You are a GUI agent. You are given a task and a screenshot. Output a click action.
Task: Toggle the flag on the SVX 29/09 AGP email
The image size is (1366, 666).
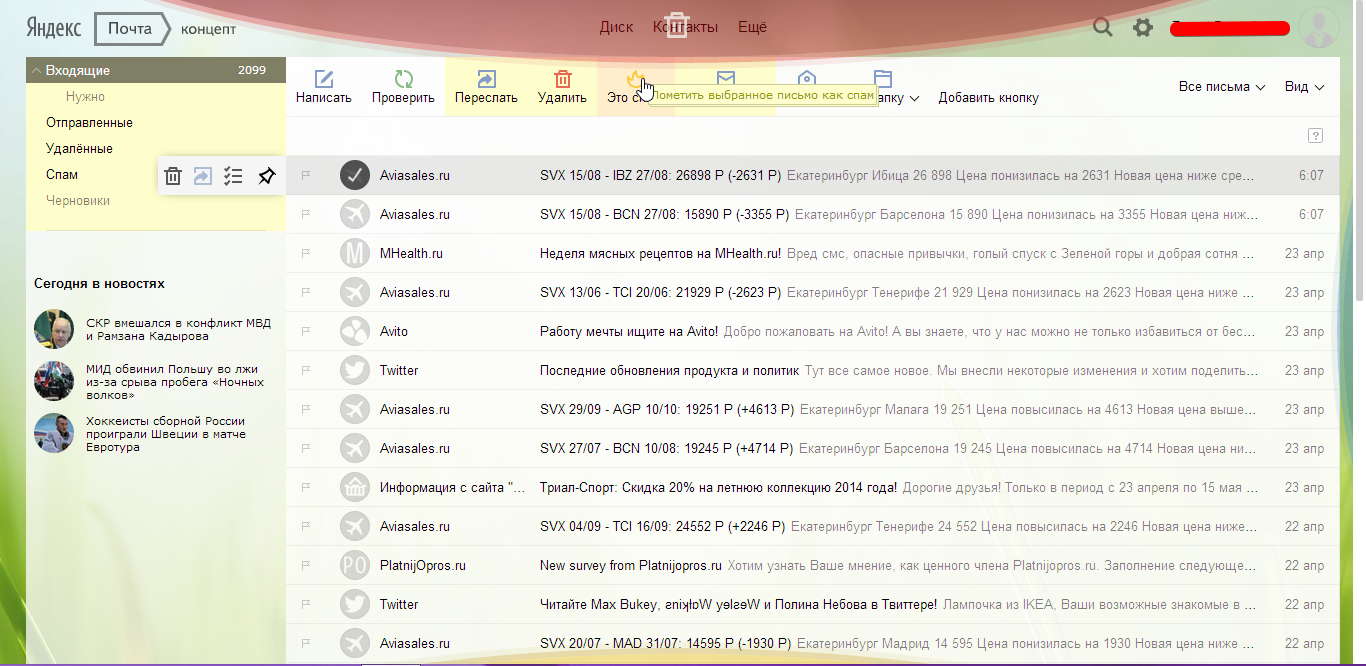tap(306, 409)
